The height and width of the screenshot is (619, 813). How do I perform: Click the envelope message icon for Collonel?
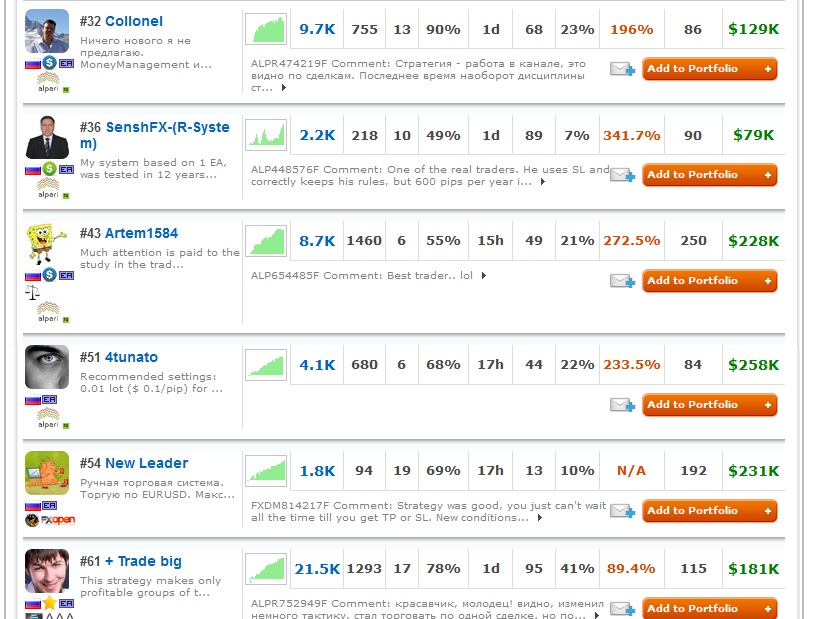click(622, 70)
